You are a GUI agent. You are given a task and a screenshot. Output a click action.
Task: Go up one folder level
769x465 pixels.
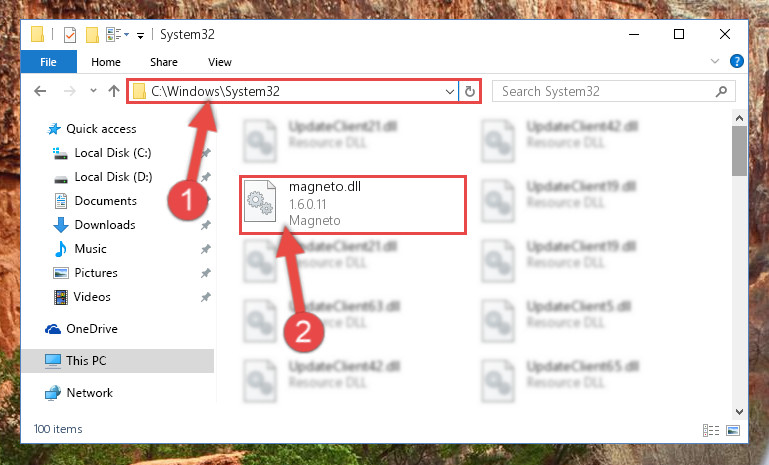tap(114, 91)
